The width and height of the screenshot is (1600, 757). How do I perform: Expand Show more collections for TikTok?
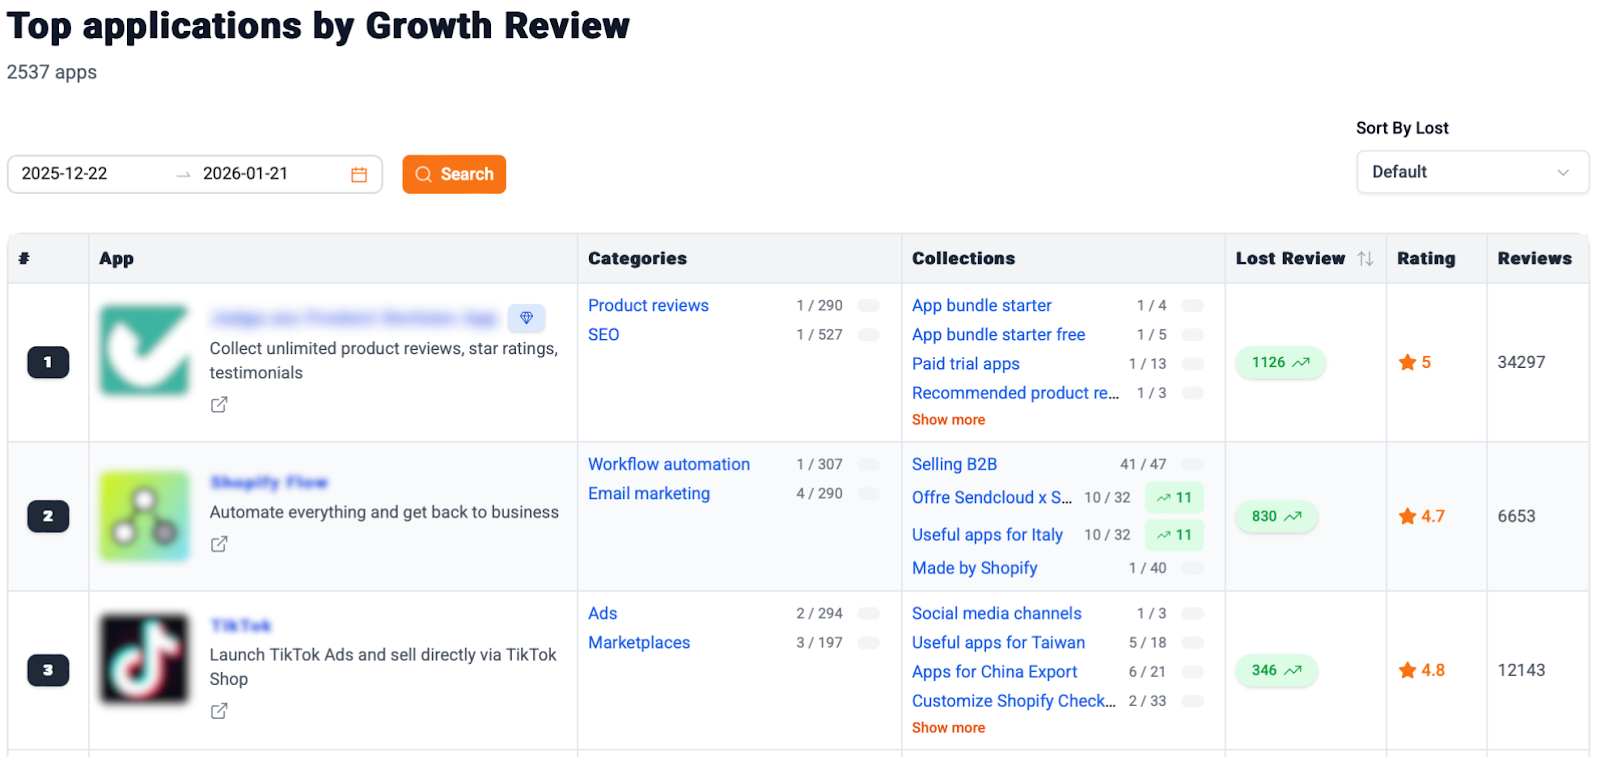point(948,728)
